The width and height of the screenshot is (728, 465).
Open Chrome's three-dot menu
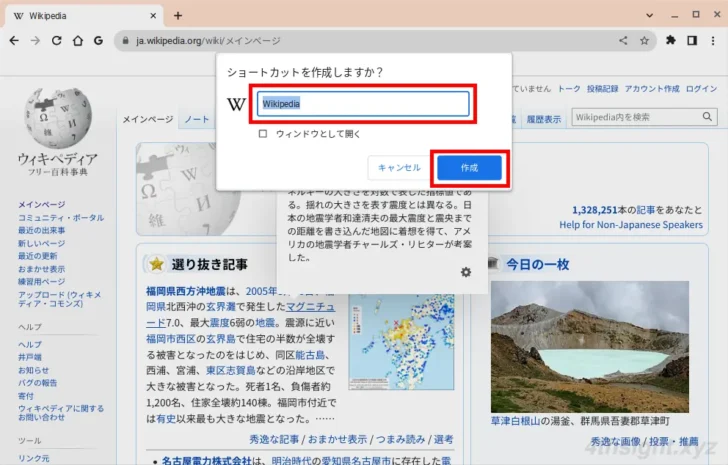pos(713,41)
